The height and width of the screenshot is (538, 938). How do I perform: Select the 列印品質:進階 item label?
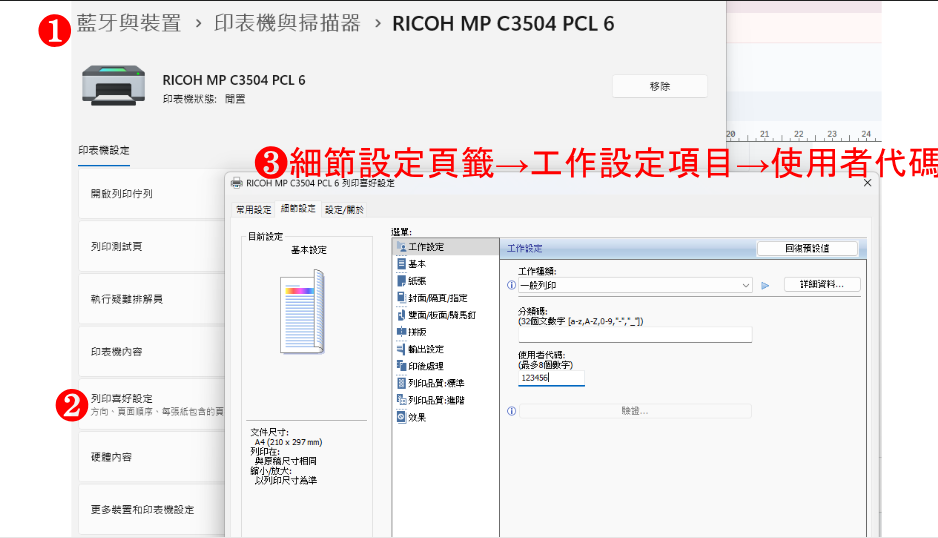(436, 400)
